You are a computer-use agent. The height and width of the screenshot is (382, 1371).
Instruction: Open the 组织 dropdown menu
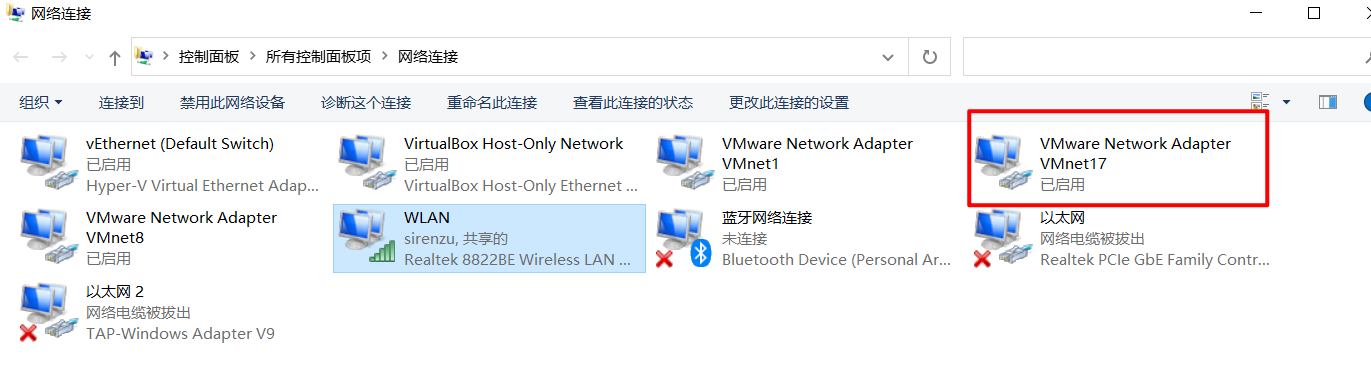(41, 102)
